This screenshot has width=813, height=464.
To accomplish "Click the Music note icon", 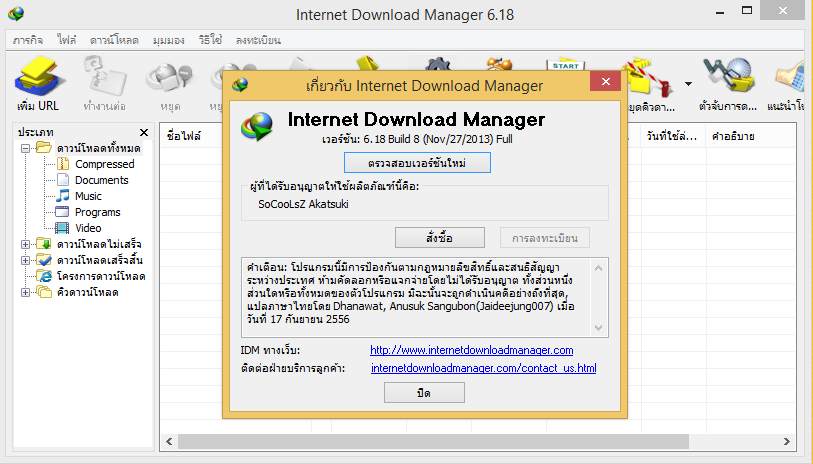I will pos(63,196).
